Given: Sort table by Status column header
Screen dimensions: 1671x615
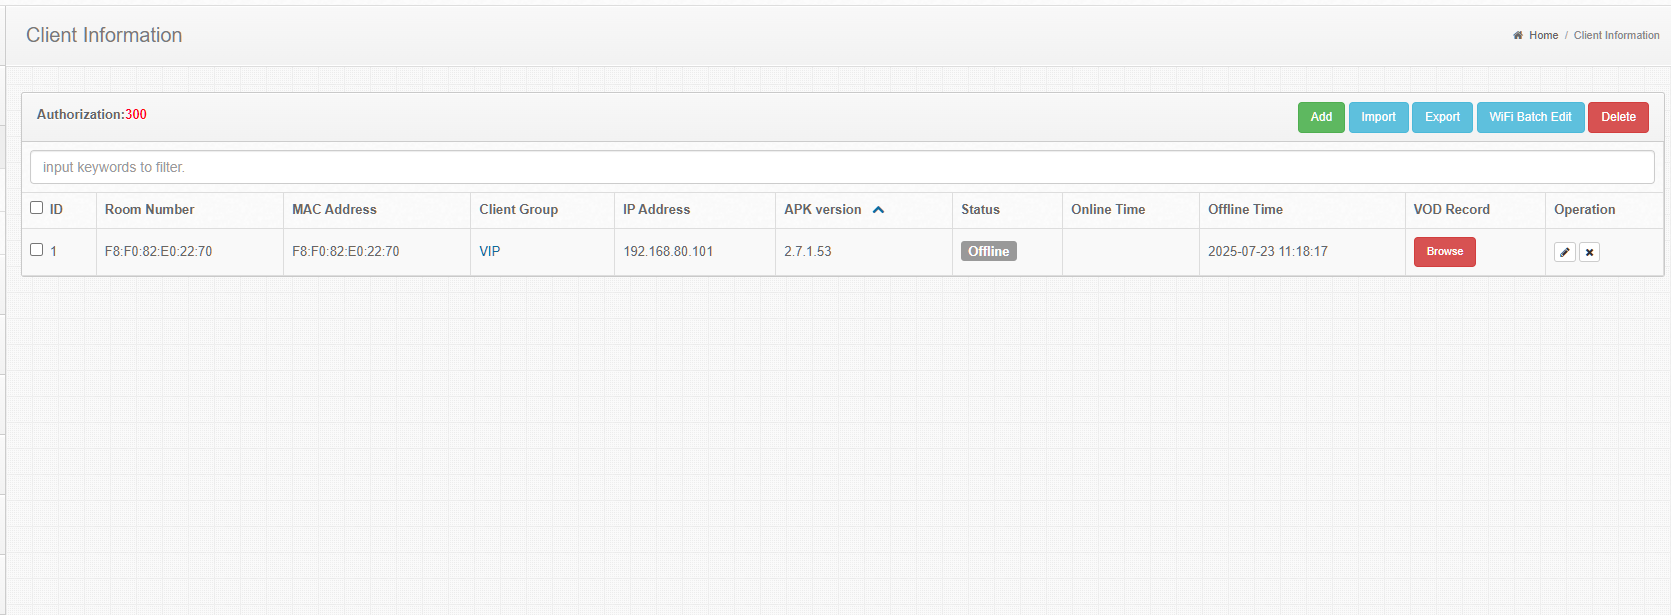Looking at the screenshot, I should (x=980, y=209).
